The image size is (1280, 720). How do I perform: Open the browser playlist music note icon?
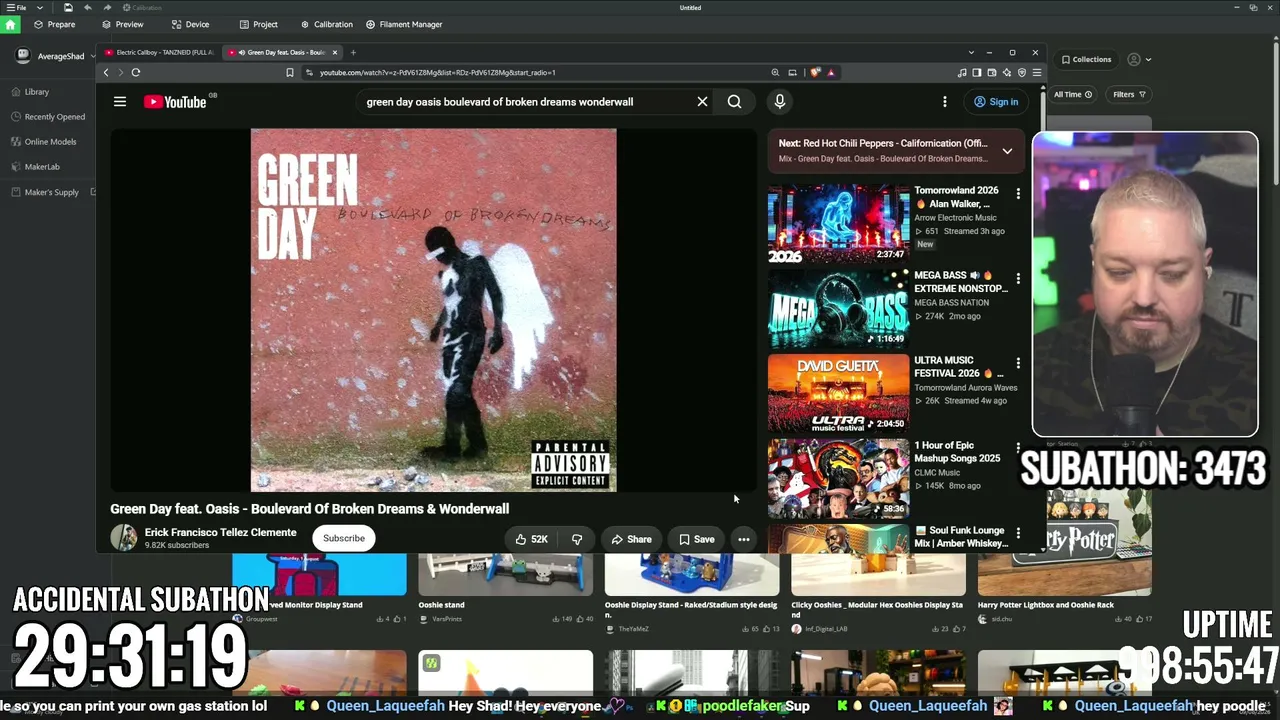point(962,72)
